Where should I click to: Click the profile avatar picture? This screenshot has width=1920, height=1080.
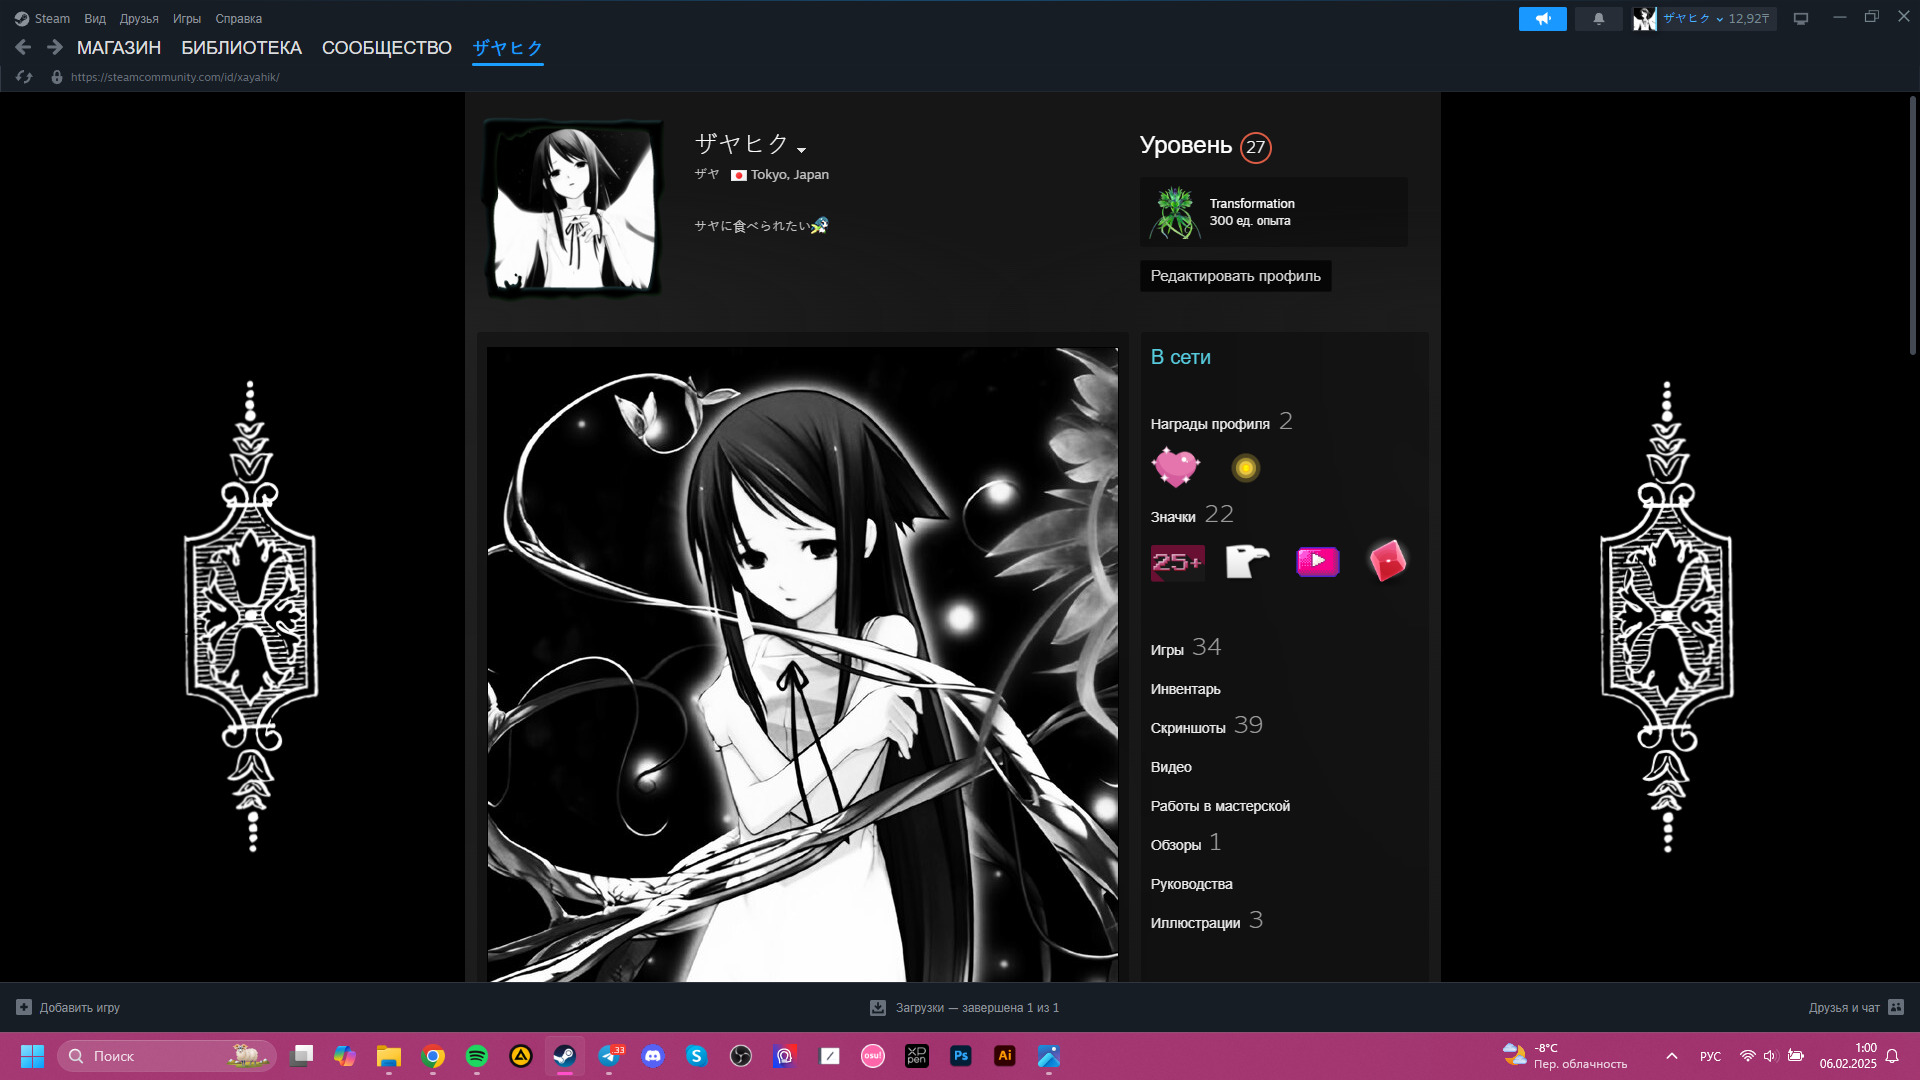coord(573,208)
